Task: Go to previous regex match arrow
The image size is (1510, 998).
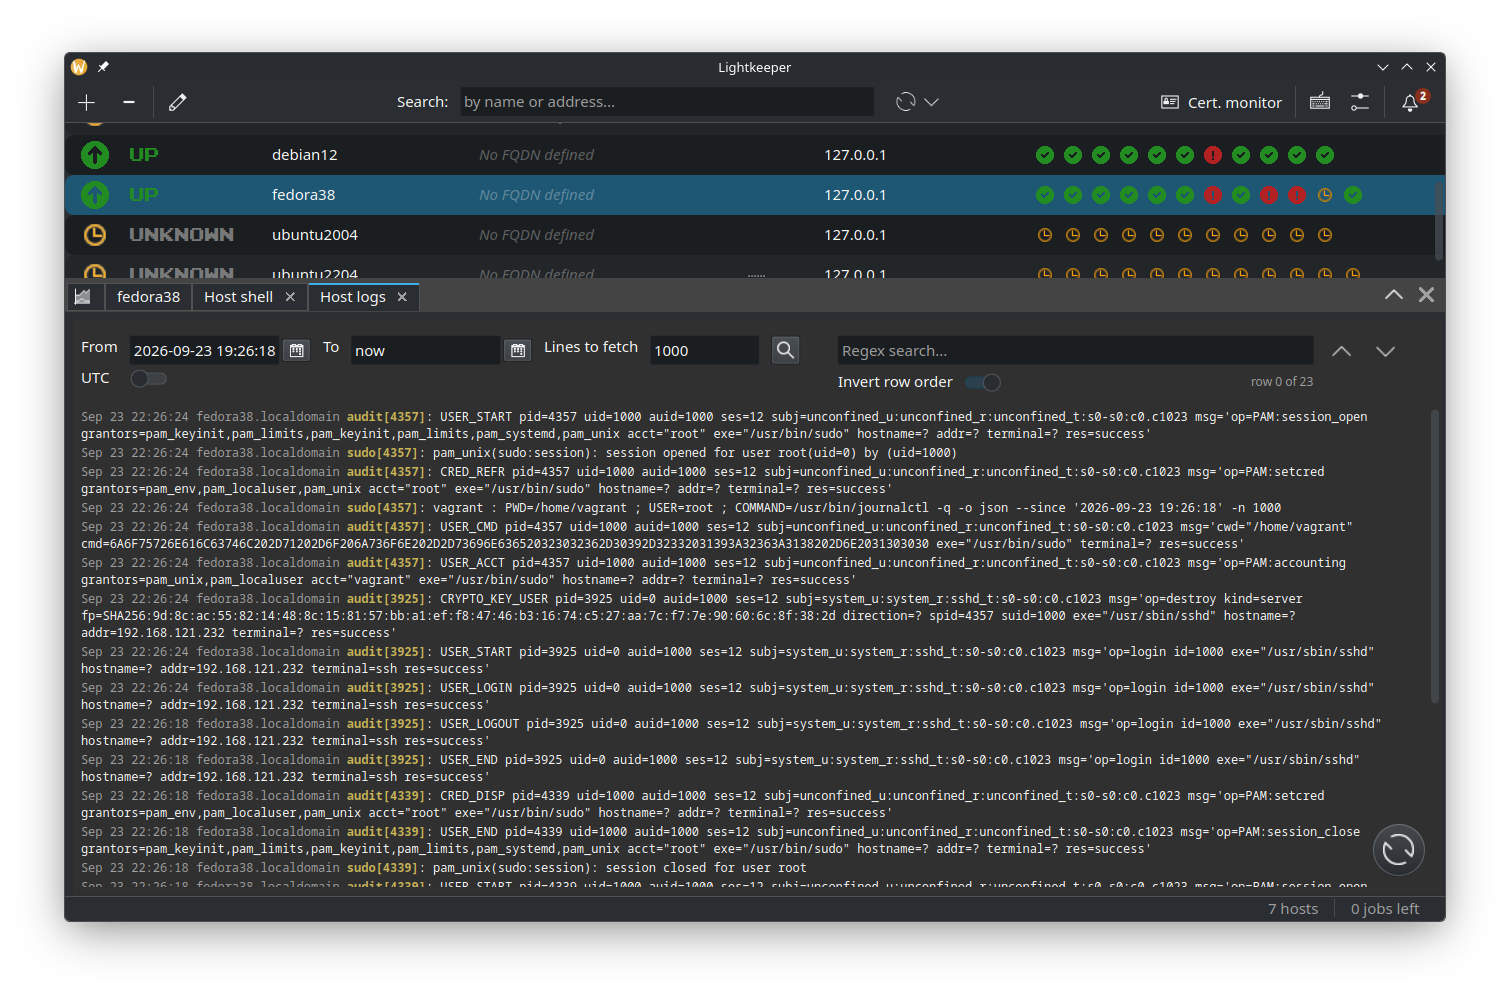Action: pyautogui.click(x=1342, y=351)
